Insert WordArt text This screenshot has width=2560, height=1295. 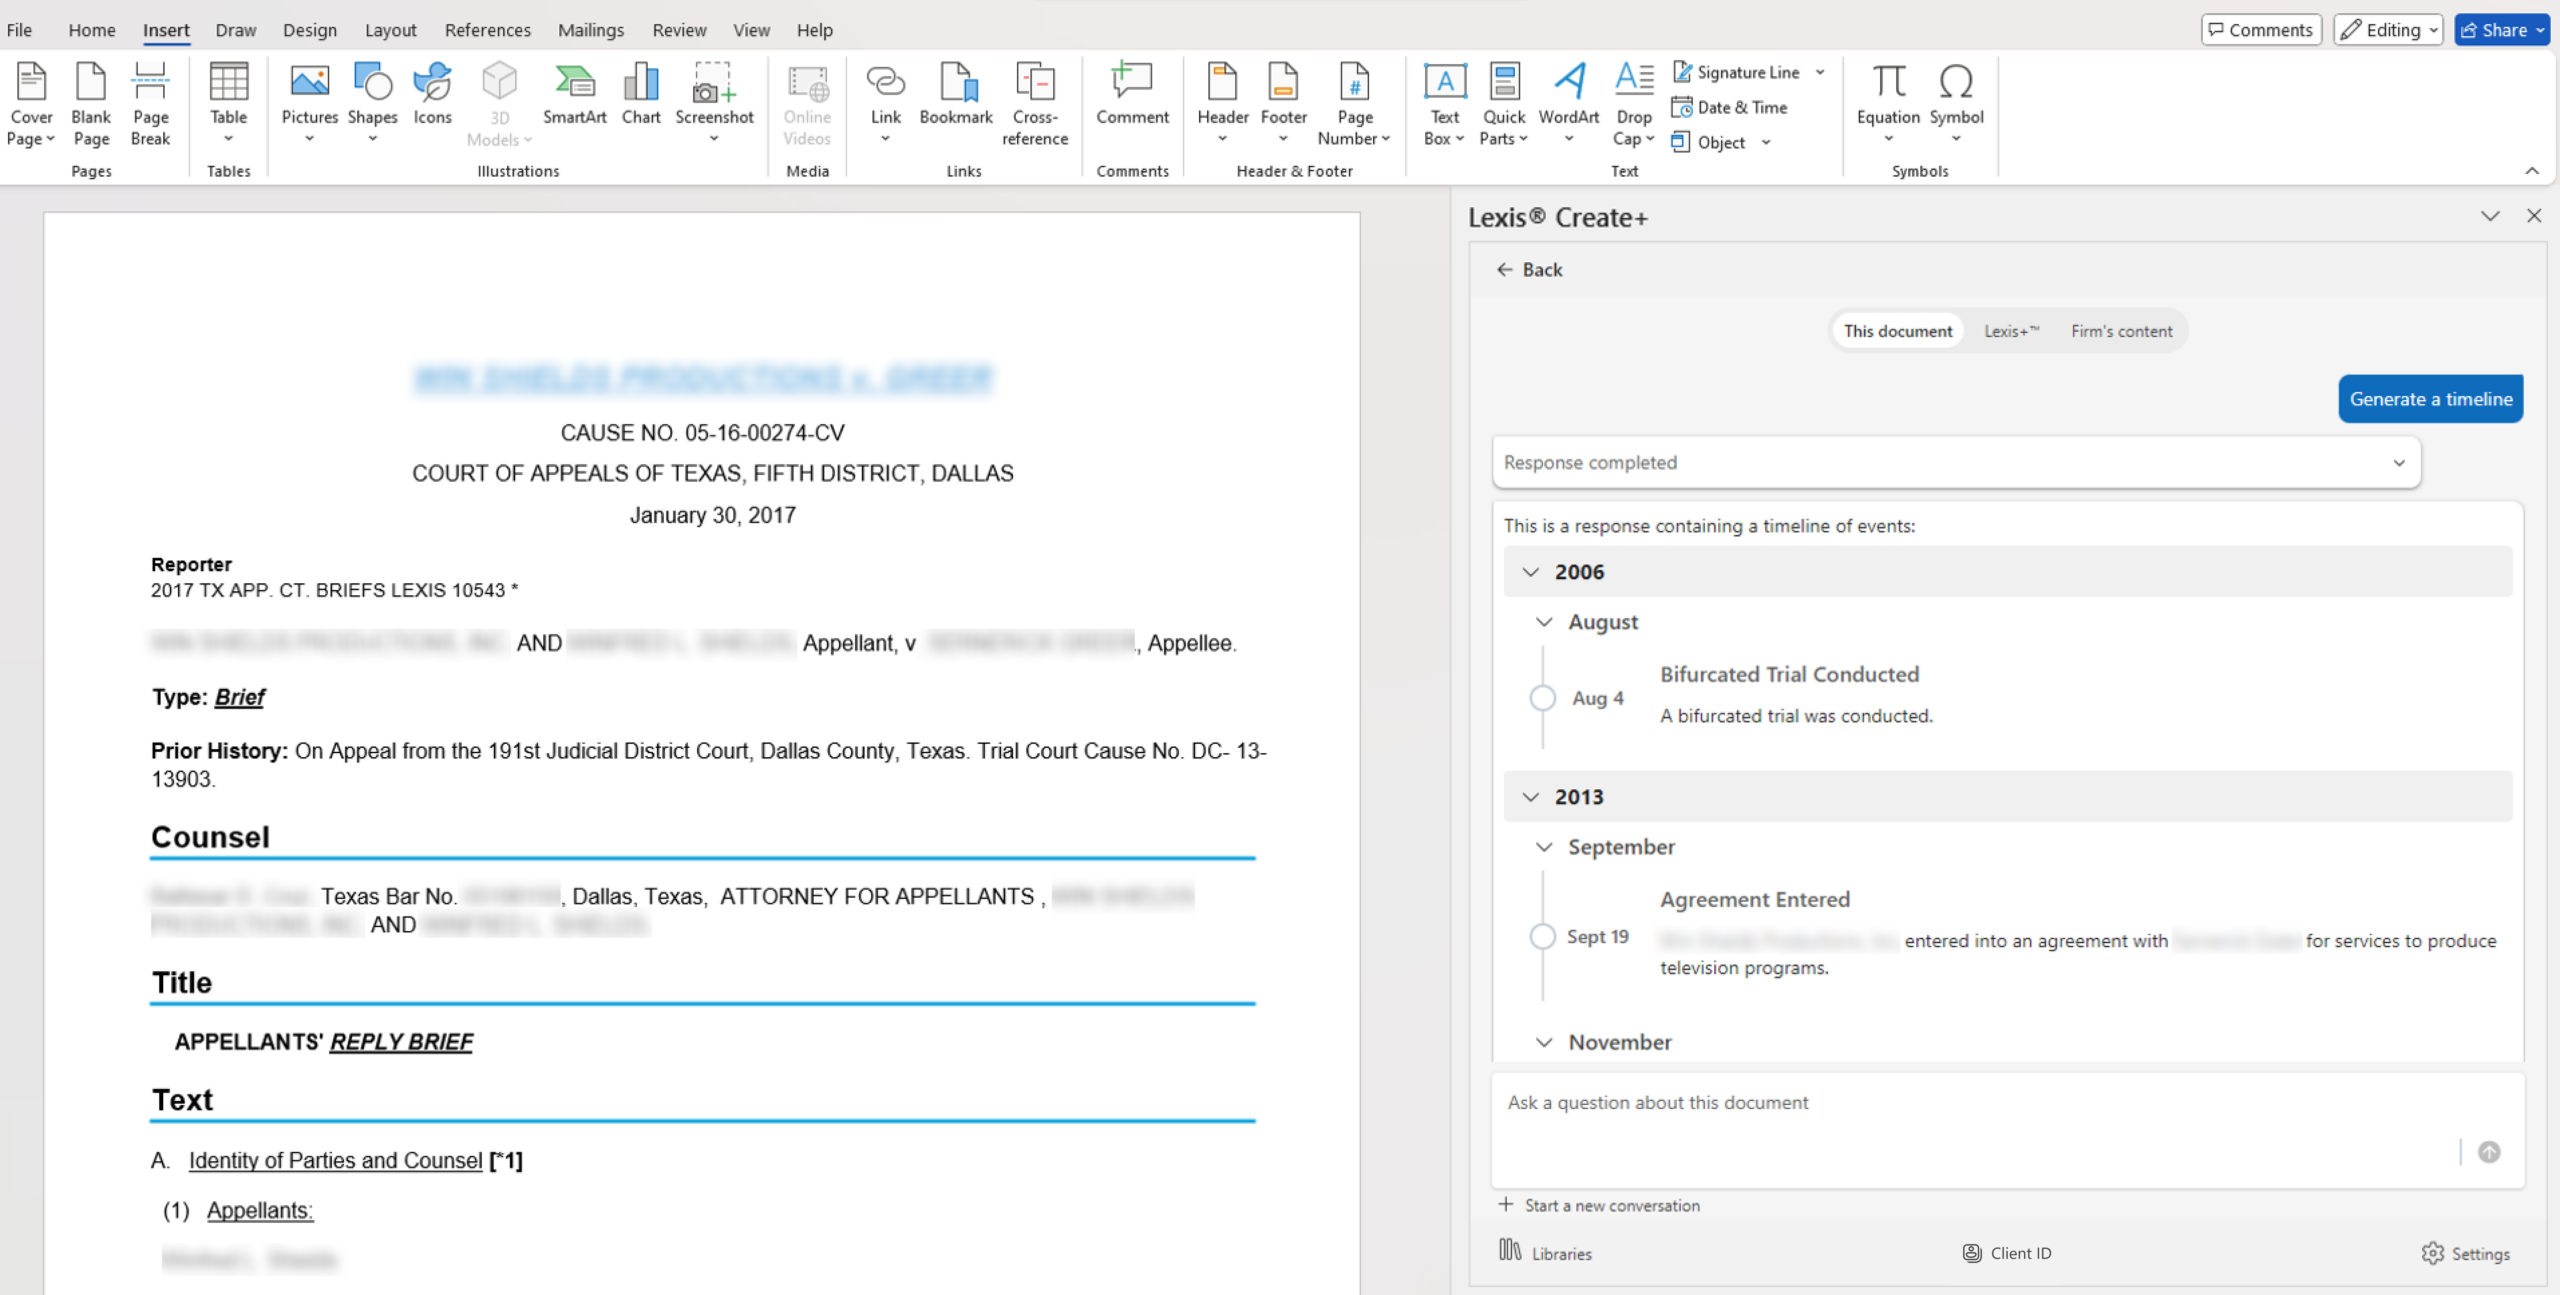[1568, 100]
